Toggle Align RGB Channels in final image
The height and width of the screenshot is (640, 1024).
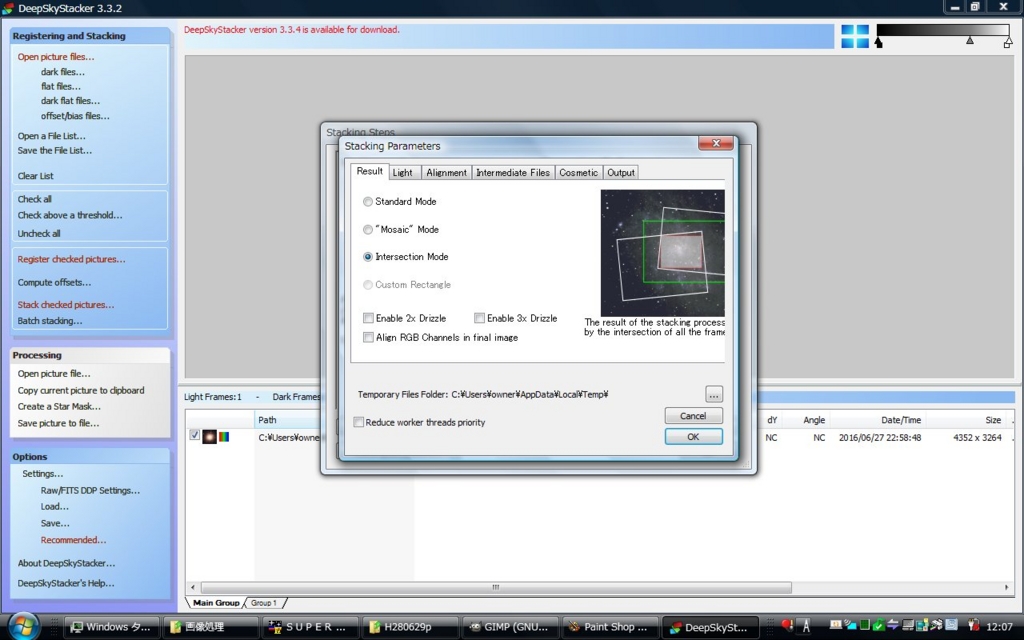coord(368,338)
